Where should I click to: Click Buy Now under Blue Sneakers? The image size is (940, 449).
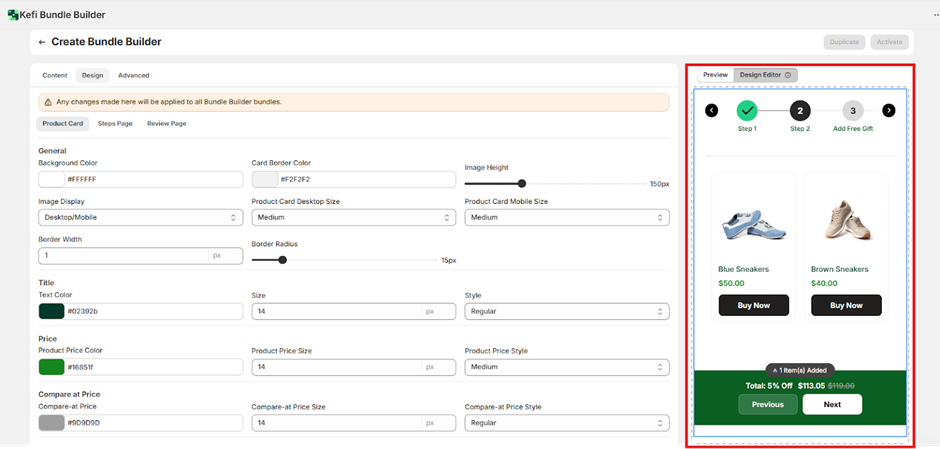(753, 305)
